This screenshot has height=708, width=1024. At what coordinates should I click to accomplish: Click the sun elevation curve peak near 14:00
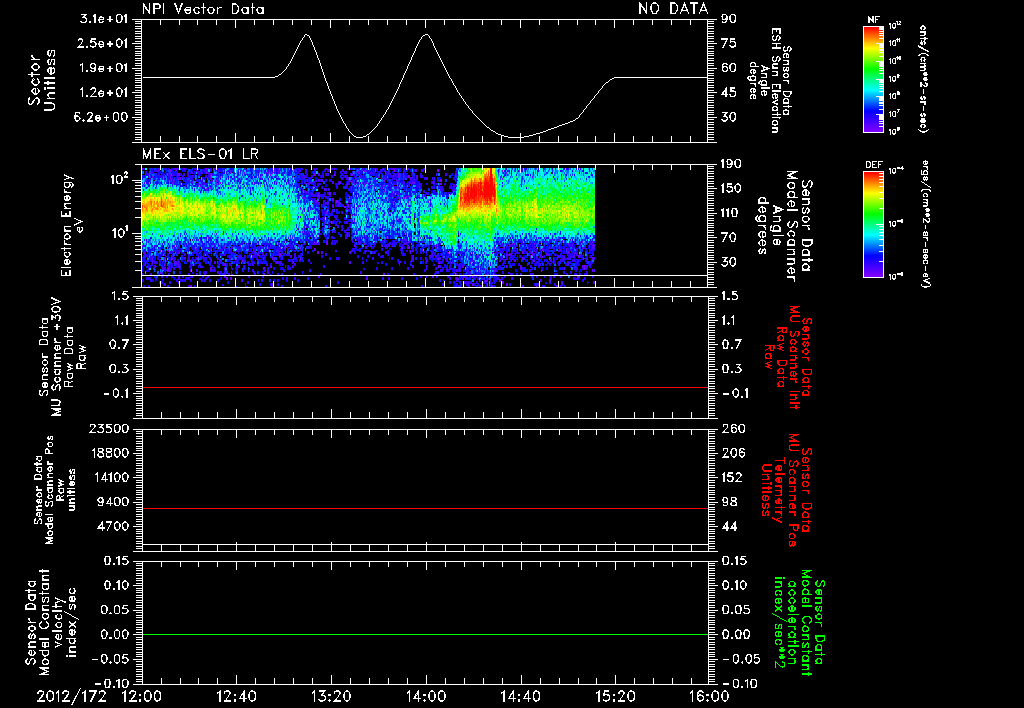(x=426, y=35)
